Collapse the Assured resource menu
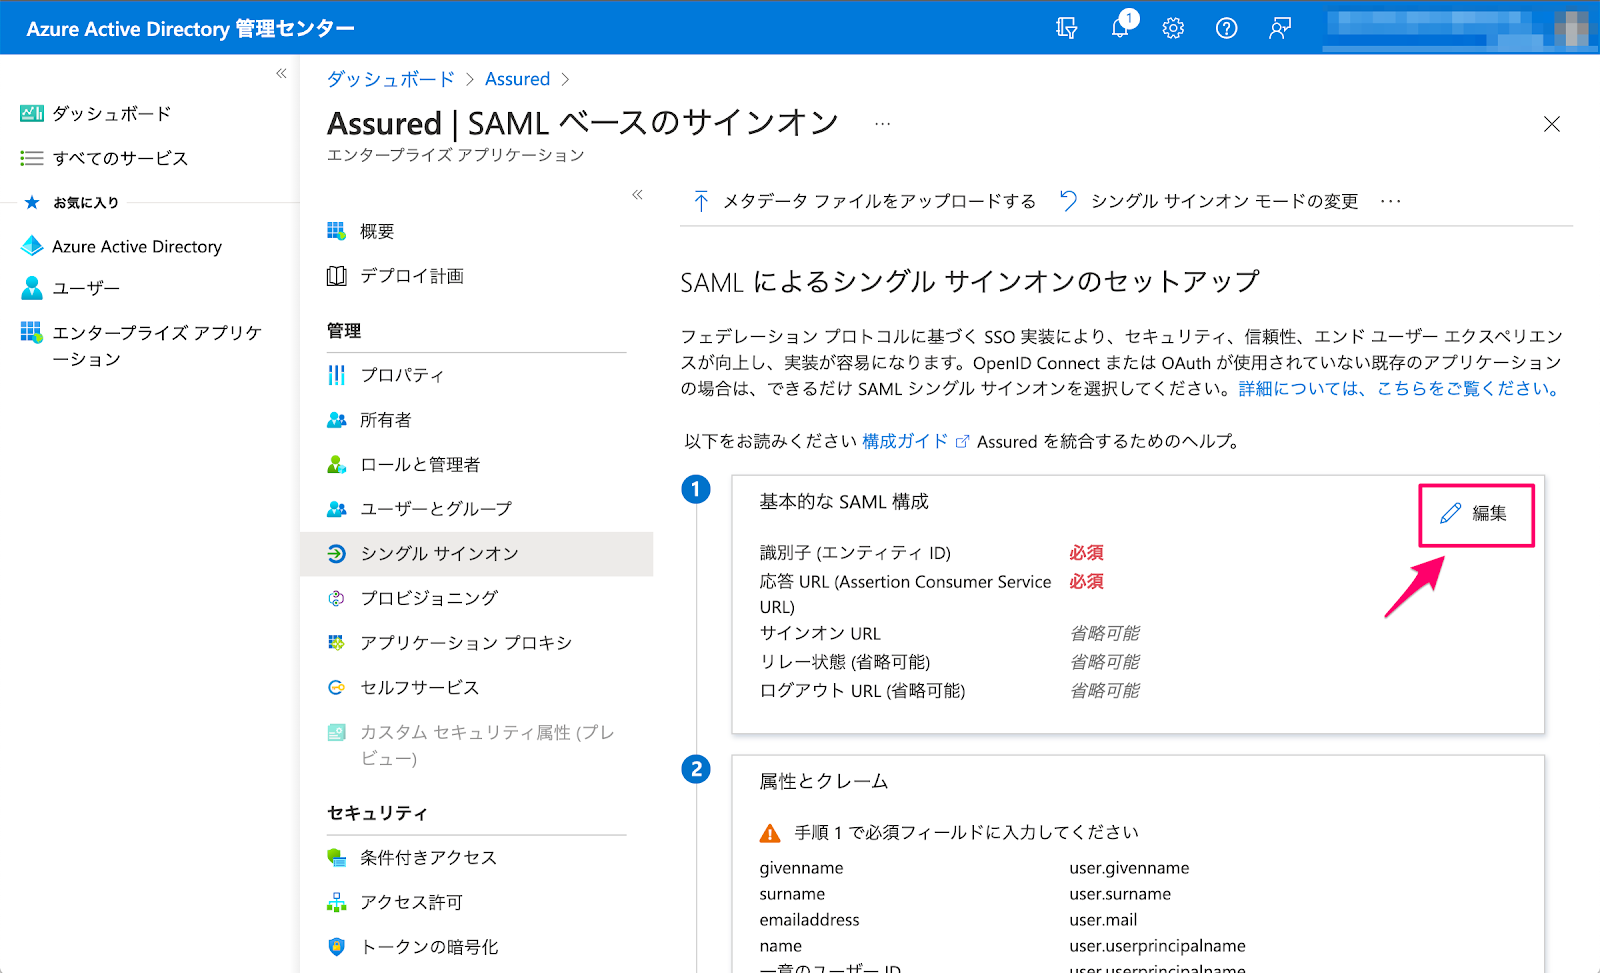This screenshot has height=973, width=1600. point(637,195)
